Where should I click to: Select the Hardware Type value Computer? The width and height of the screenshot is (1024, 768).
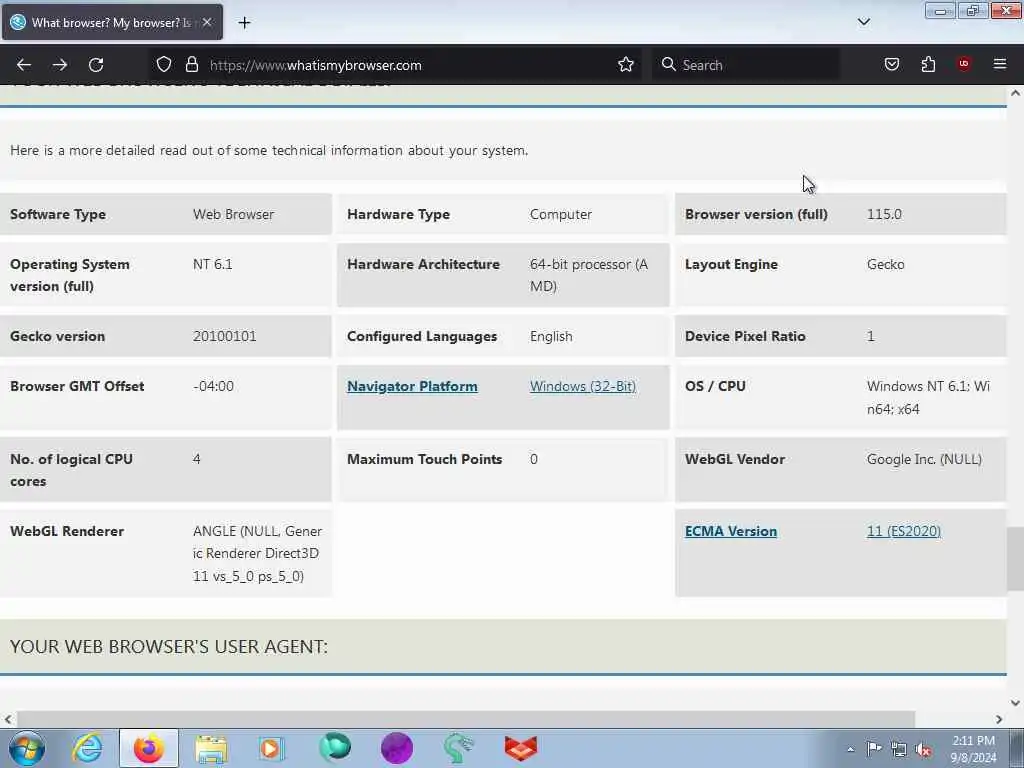[561, 214]
